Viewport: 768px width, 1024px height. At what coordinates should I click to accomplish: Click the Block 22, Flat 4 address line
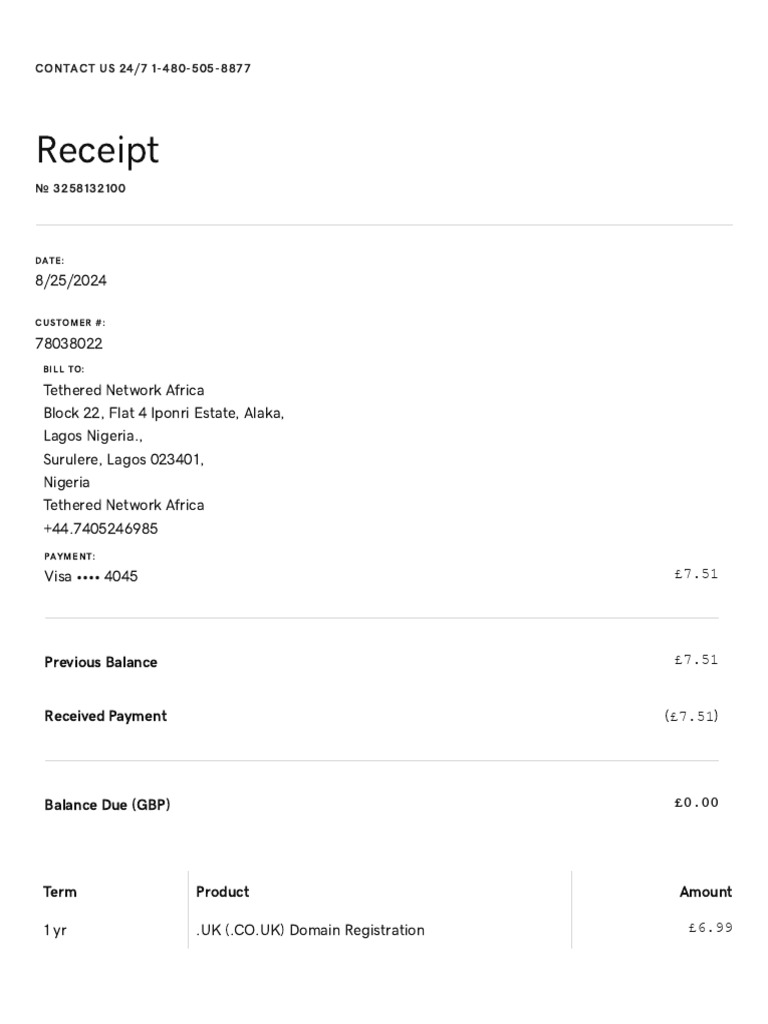(x=164, y=413)
